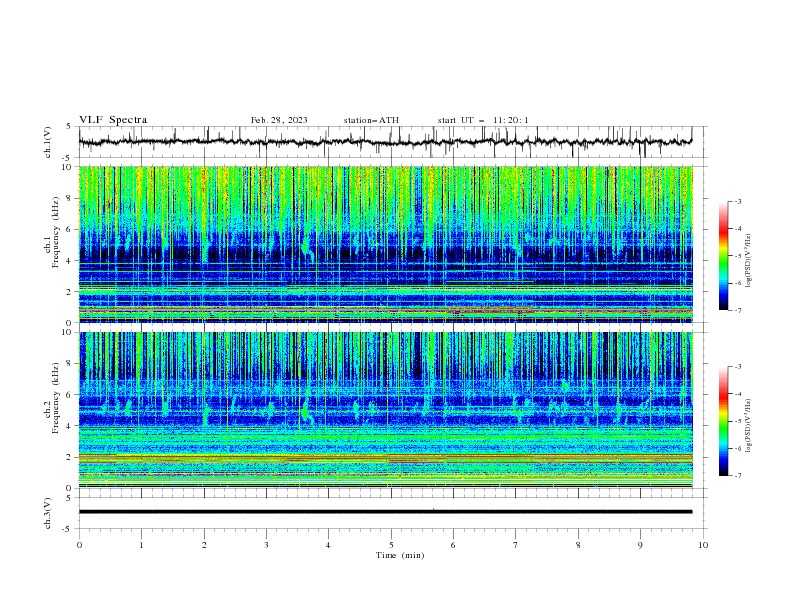Click the time axis tick label '3'
Image resolution: width=792 pixels, height=612 pixels.
pos(266,545)
